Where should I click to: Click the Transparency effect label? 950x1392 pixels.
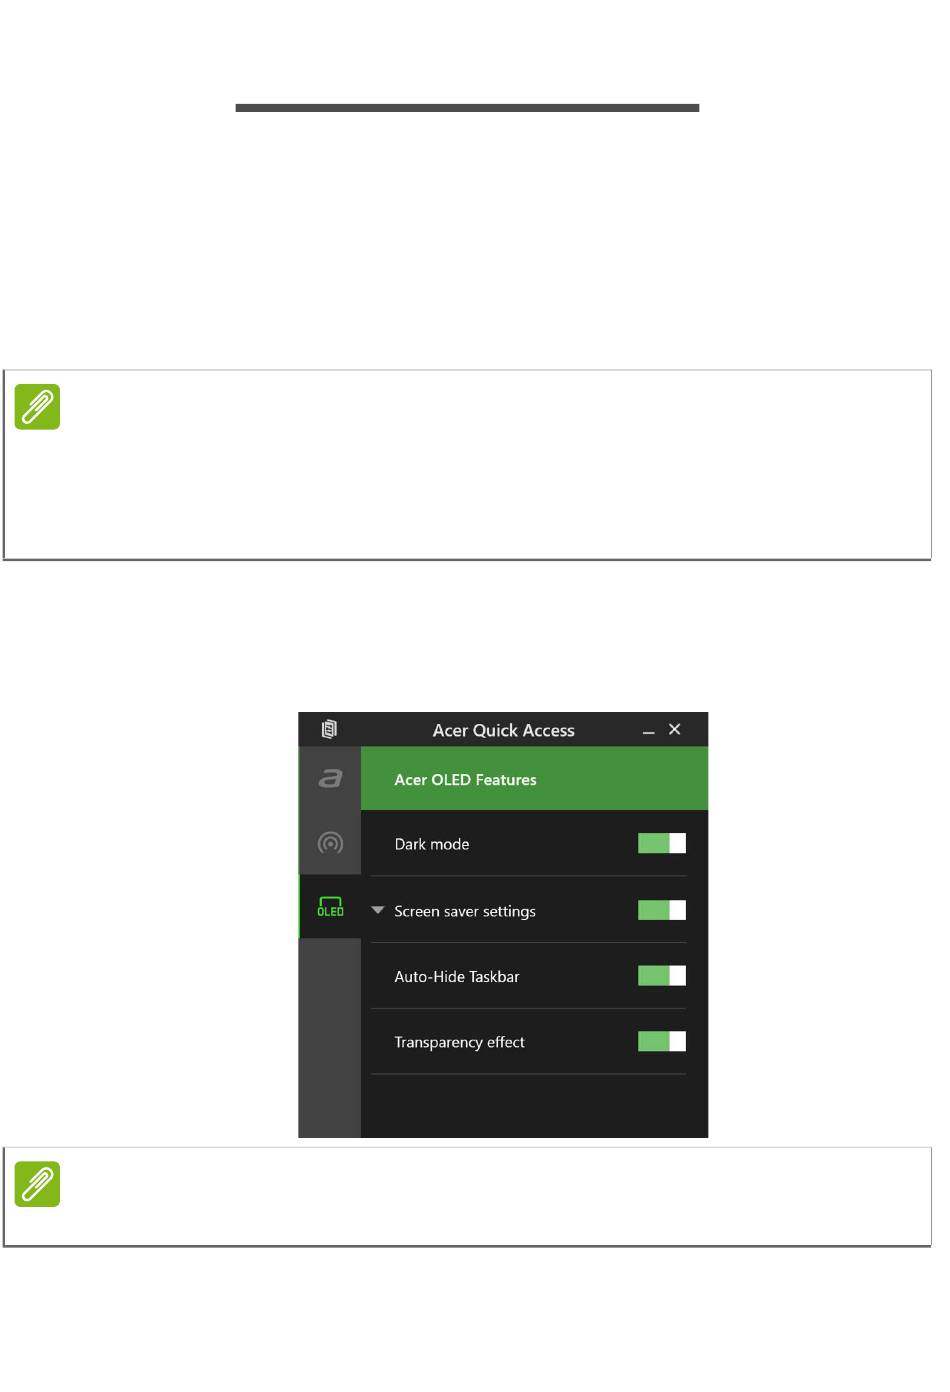459,1042
